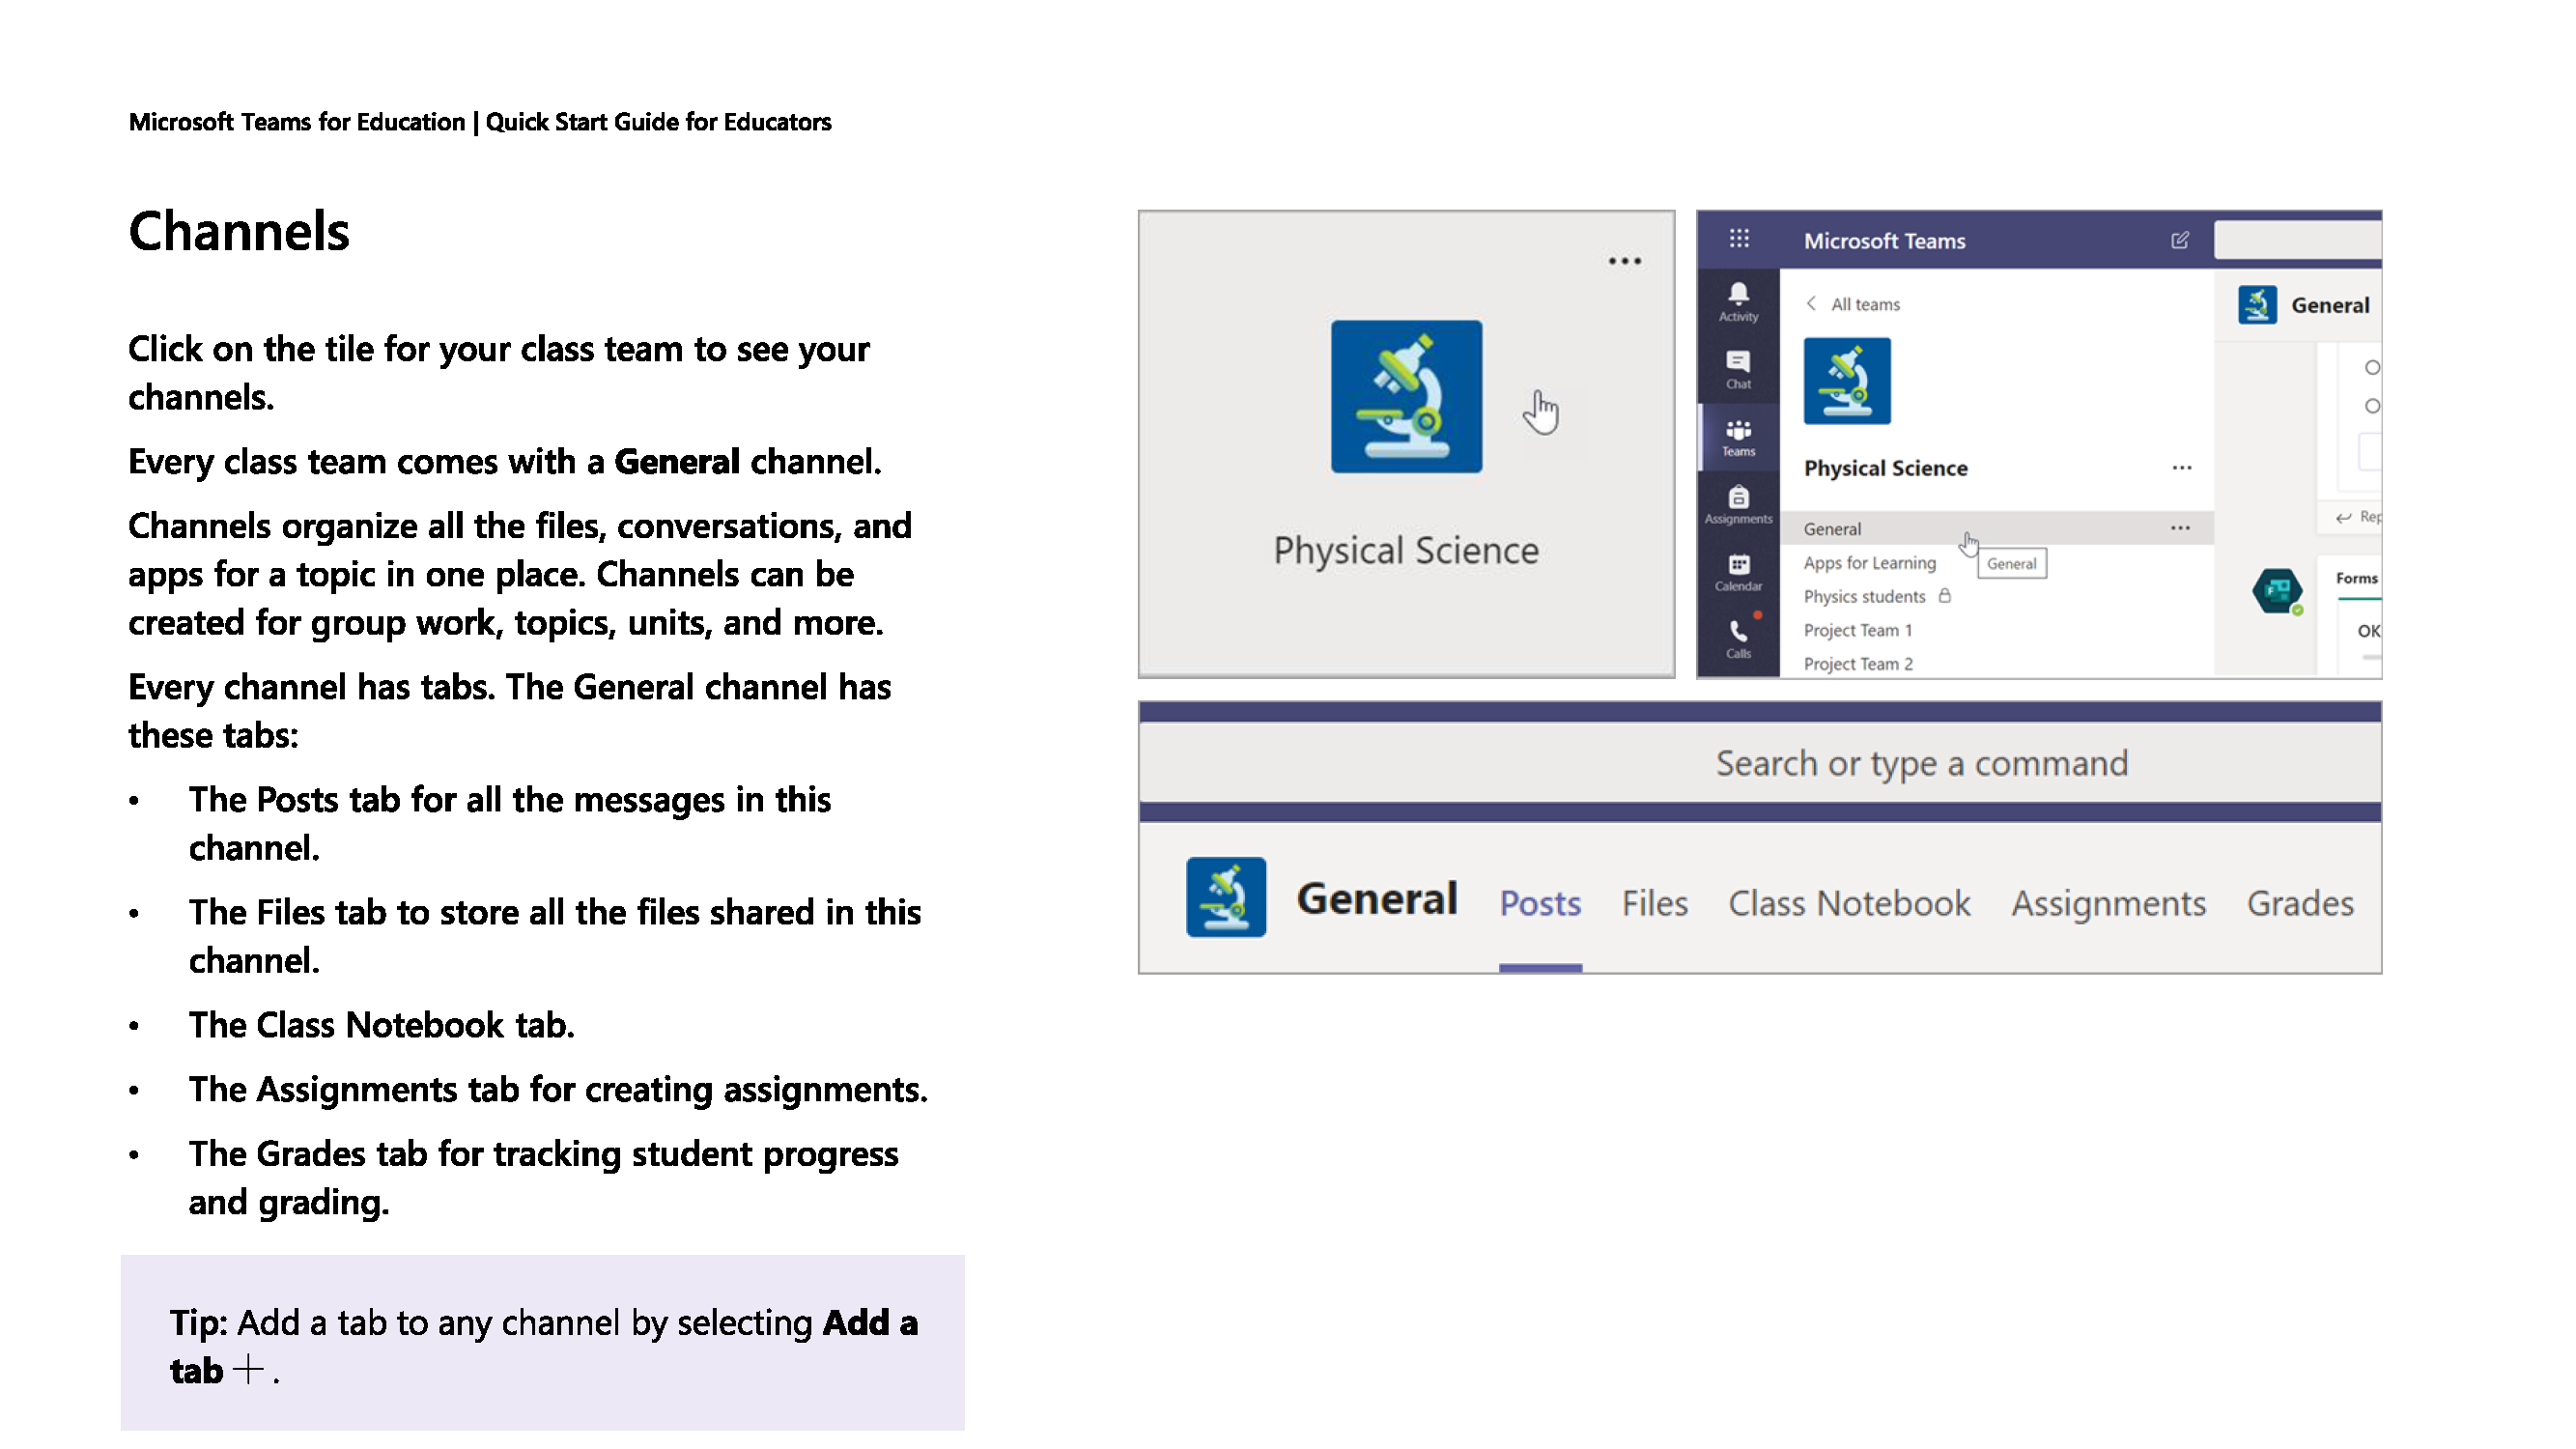Go back using the All teams chevron

[1811, 303]
